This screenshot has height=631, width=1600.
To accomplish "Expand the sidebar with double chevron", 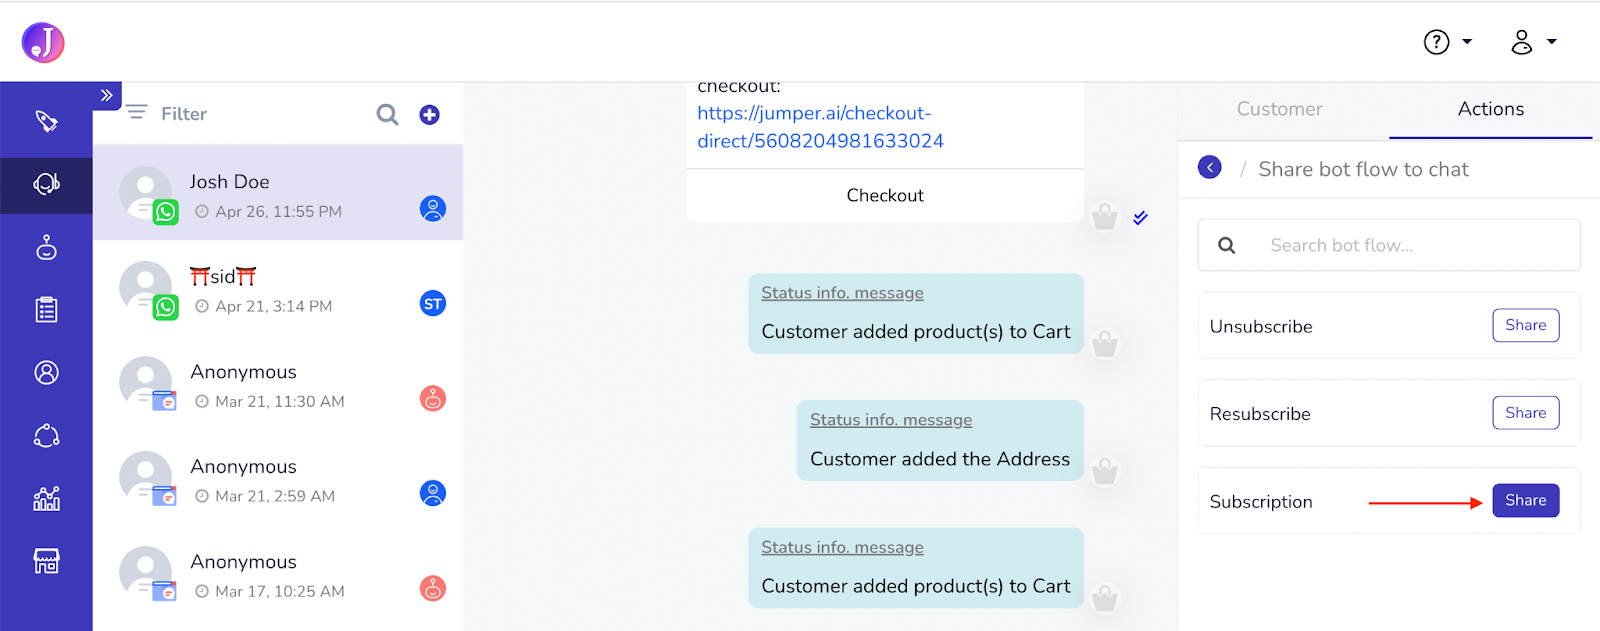I will click(106, 96).
